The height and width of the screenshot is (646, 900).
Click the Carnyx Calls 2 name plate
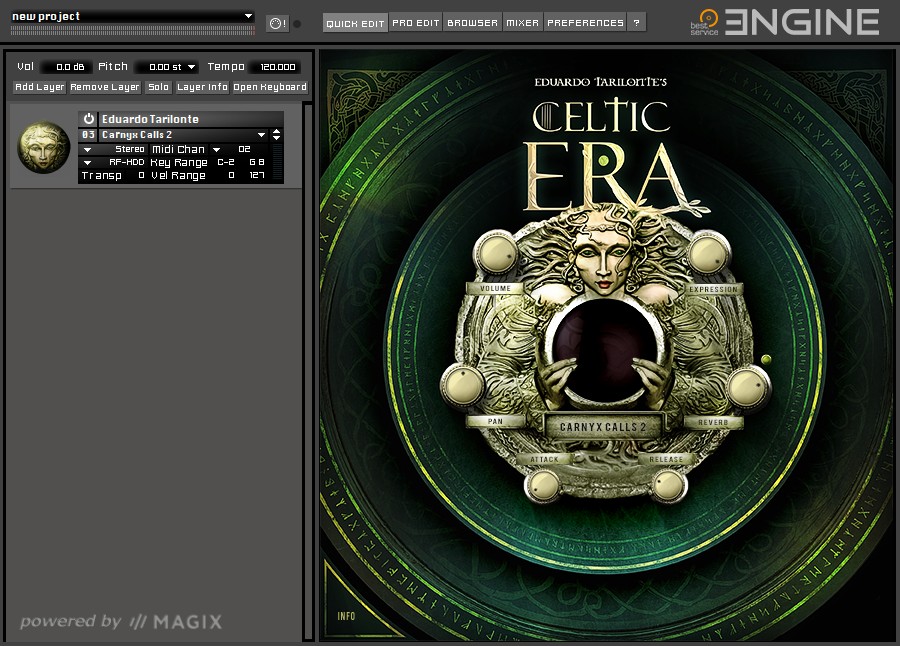coord(603,427)
